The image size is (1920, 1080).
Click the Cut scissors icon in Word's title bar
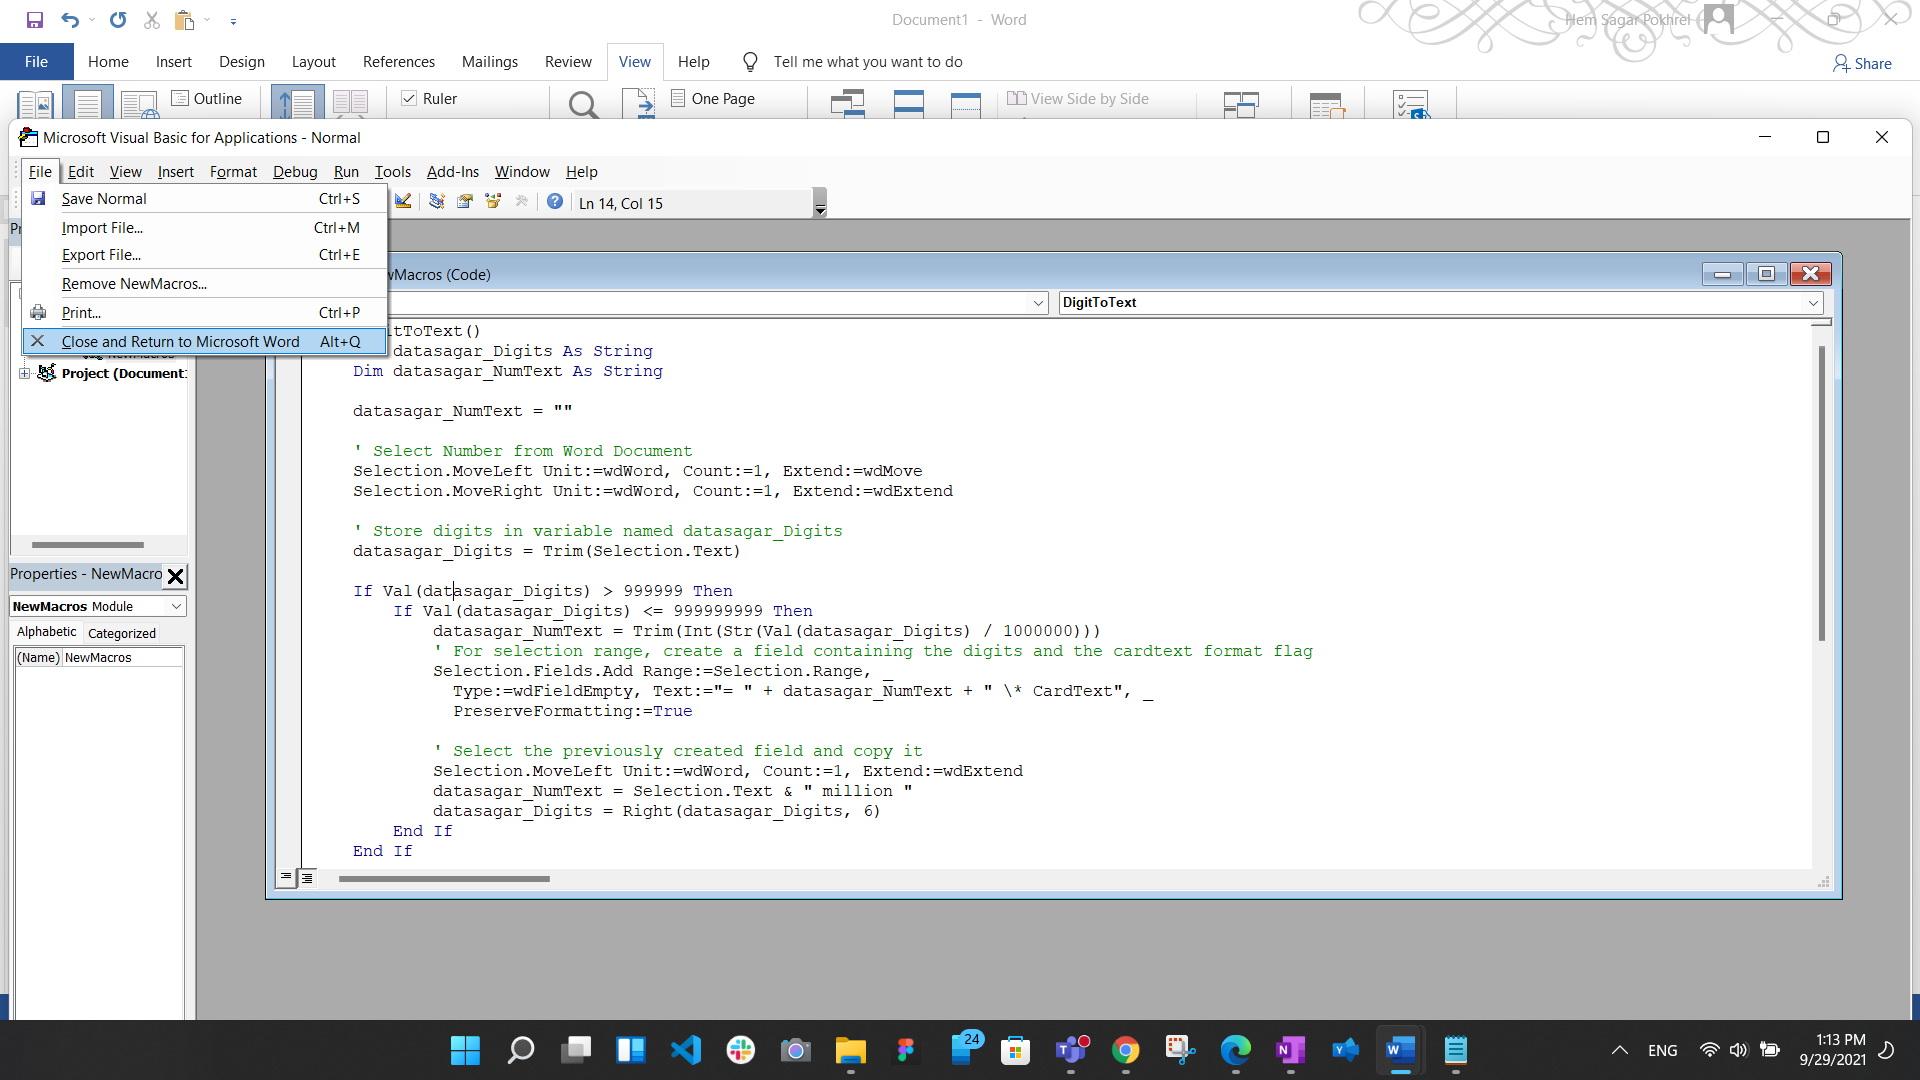(x=152, y=20)
